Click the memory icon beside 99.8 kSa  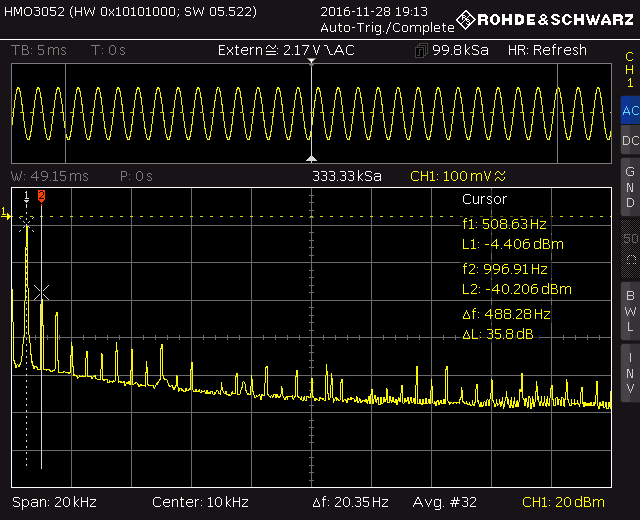[420, 50]
